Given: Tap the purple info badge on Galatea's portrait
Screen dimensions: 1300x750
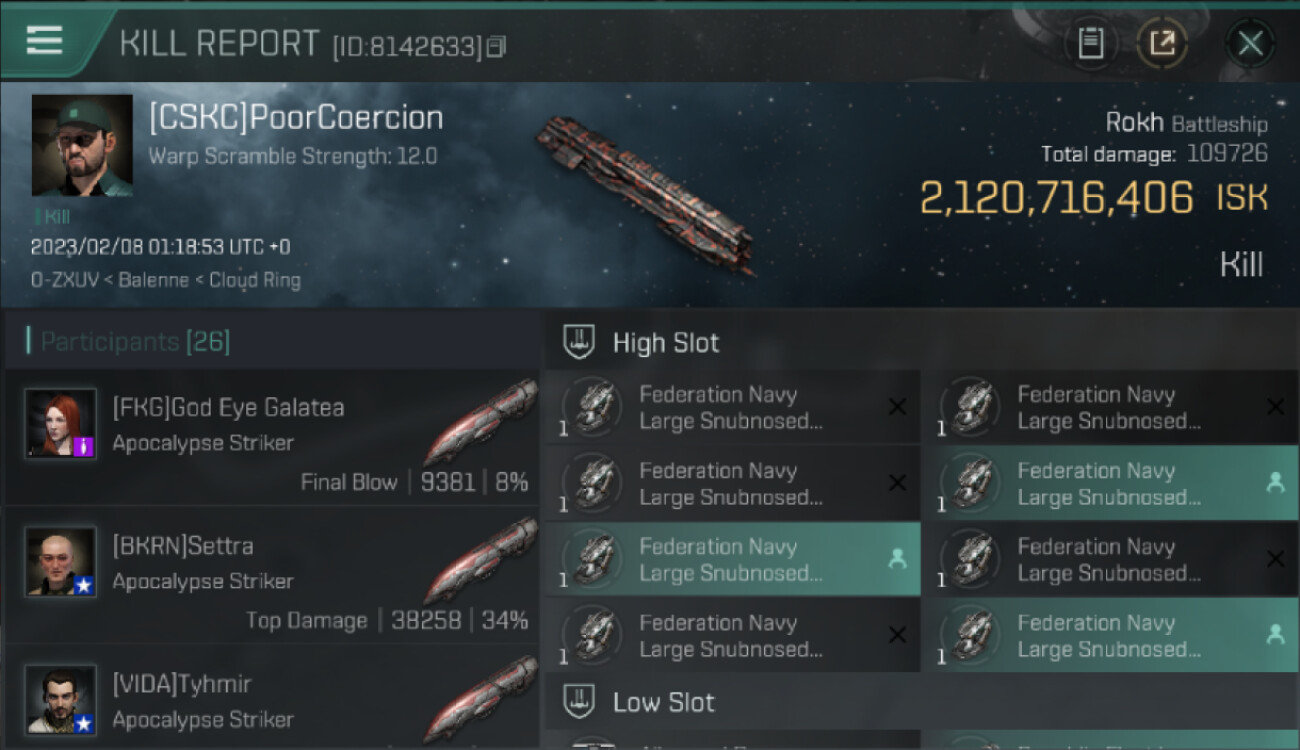Looking at the screenshot, I should [x=85, y=447].
